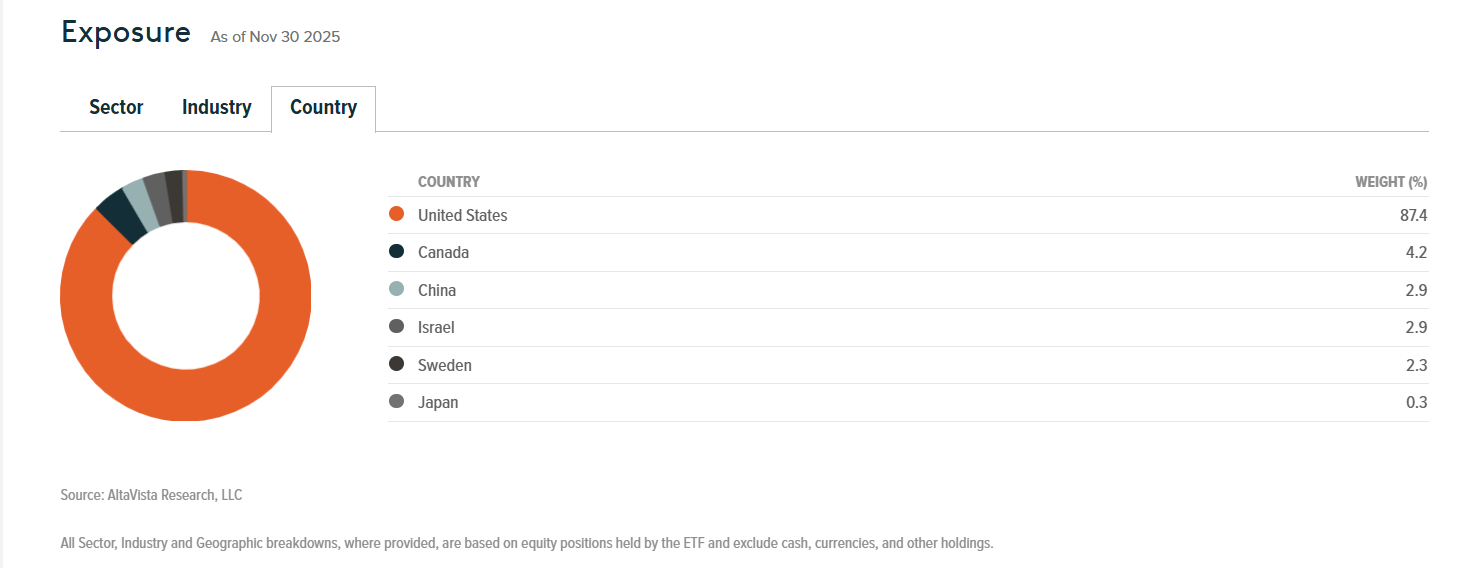Screen dimensions: 1484x568
Task: Select the United States table row label
Action: (462, 215)
